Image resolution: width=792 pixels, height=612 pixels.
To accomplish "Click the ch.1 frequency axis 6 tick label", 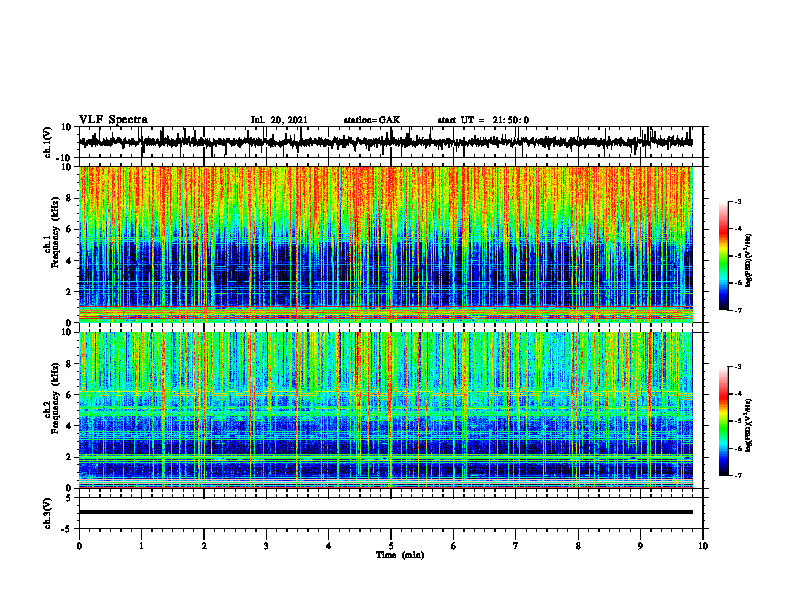I will [69, 229].
